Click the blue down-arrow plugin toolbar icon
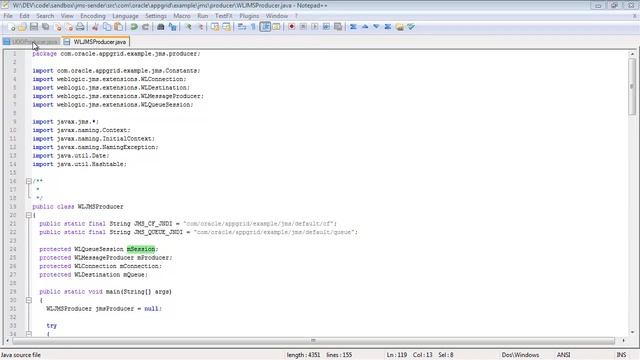 click(x=376, y=27)
